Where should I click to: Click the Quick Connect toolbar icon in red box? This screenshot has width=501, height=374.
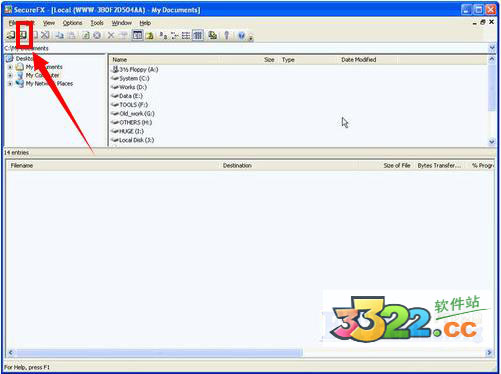(24, 35)
